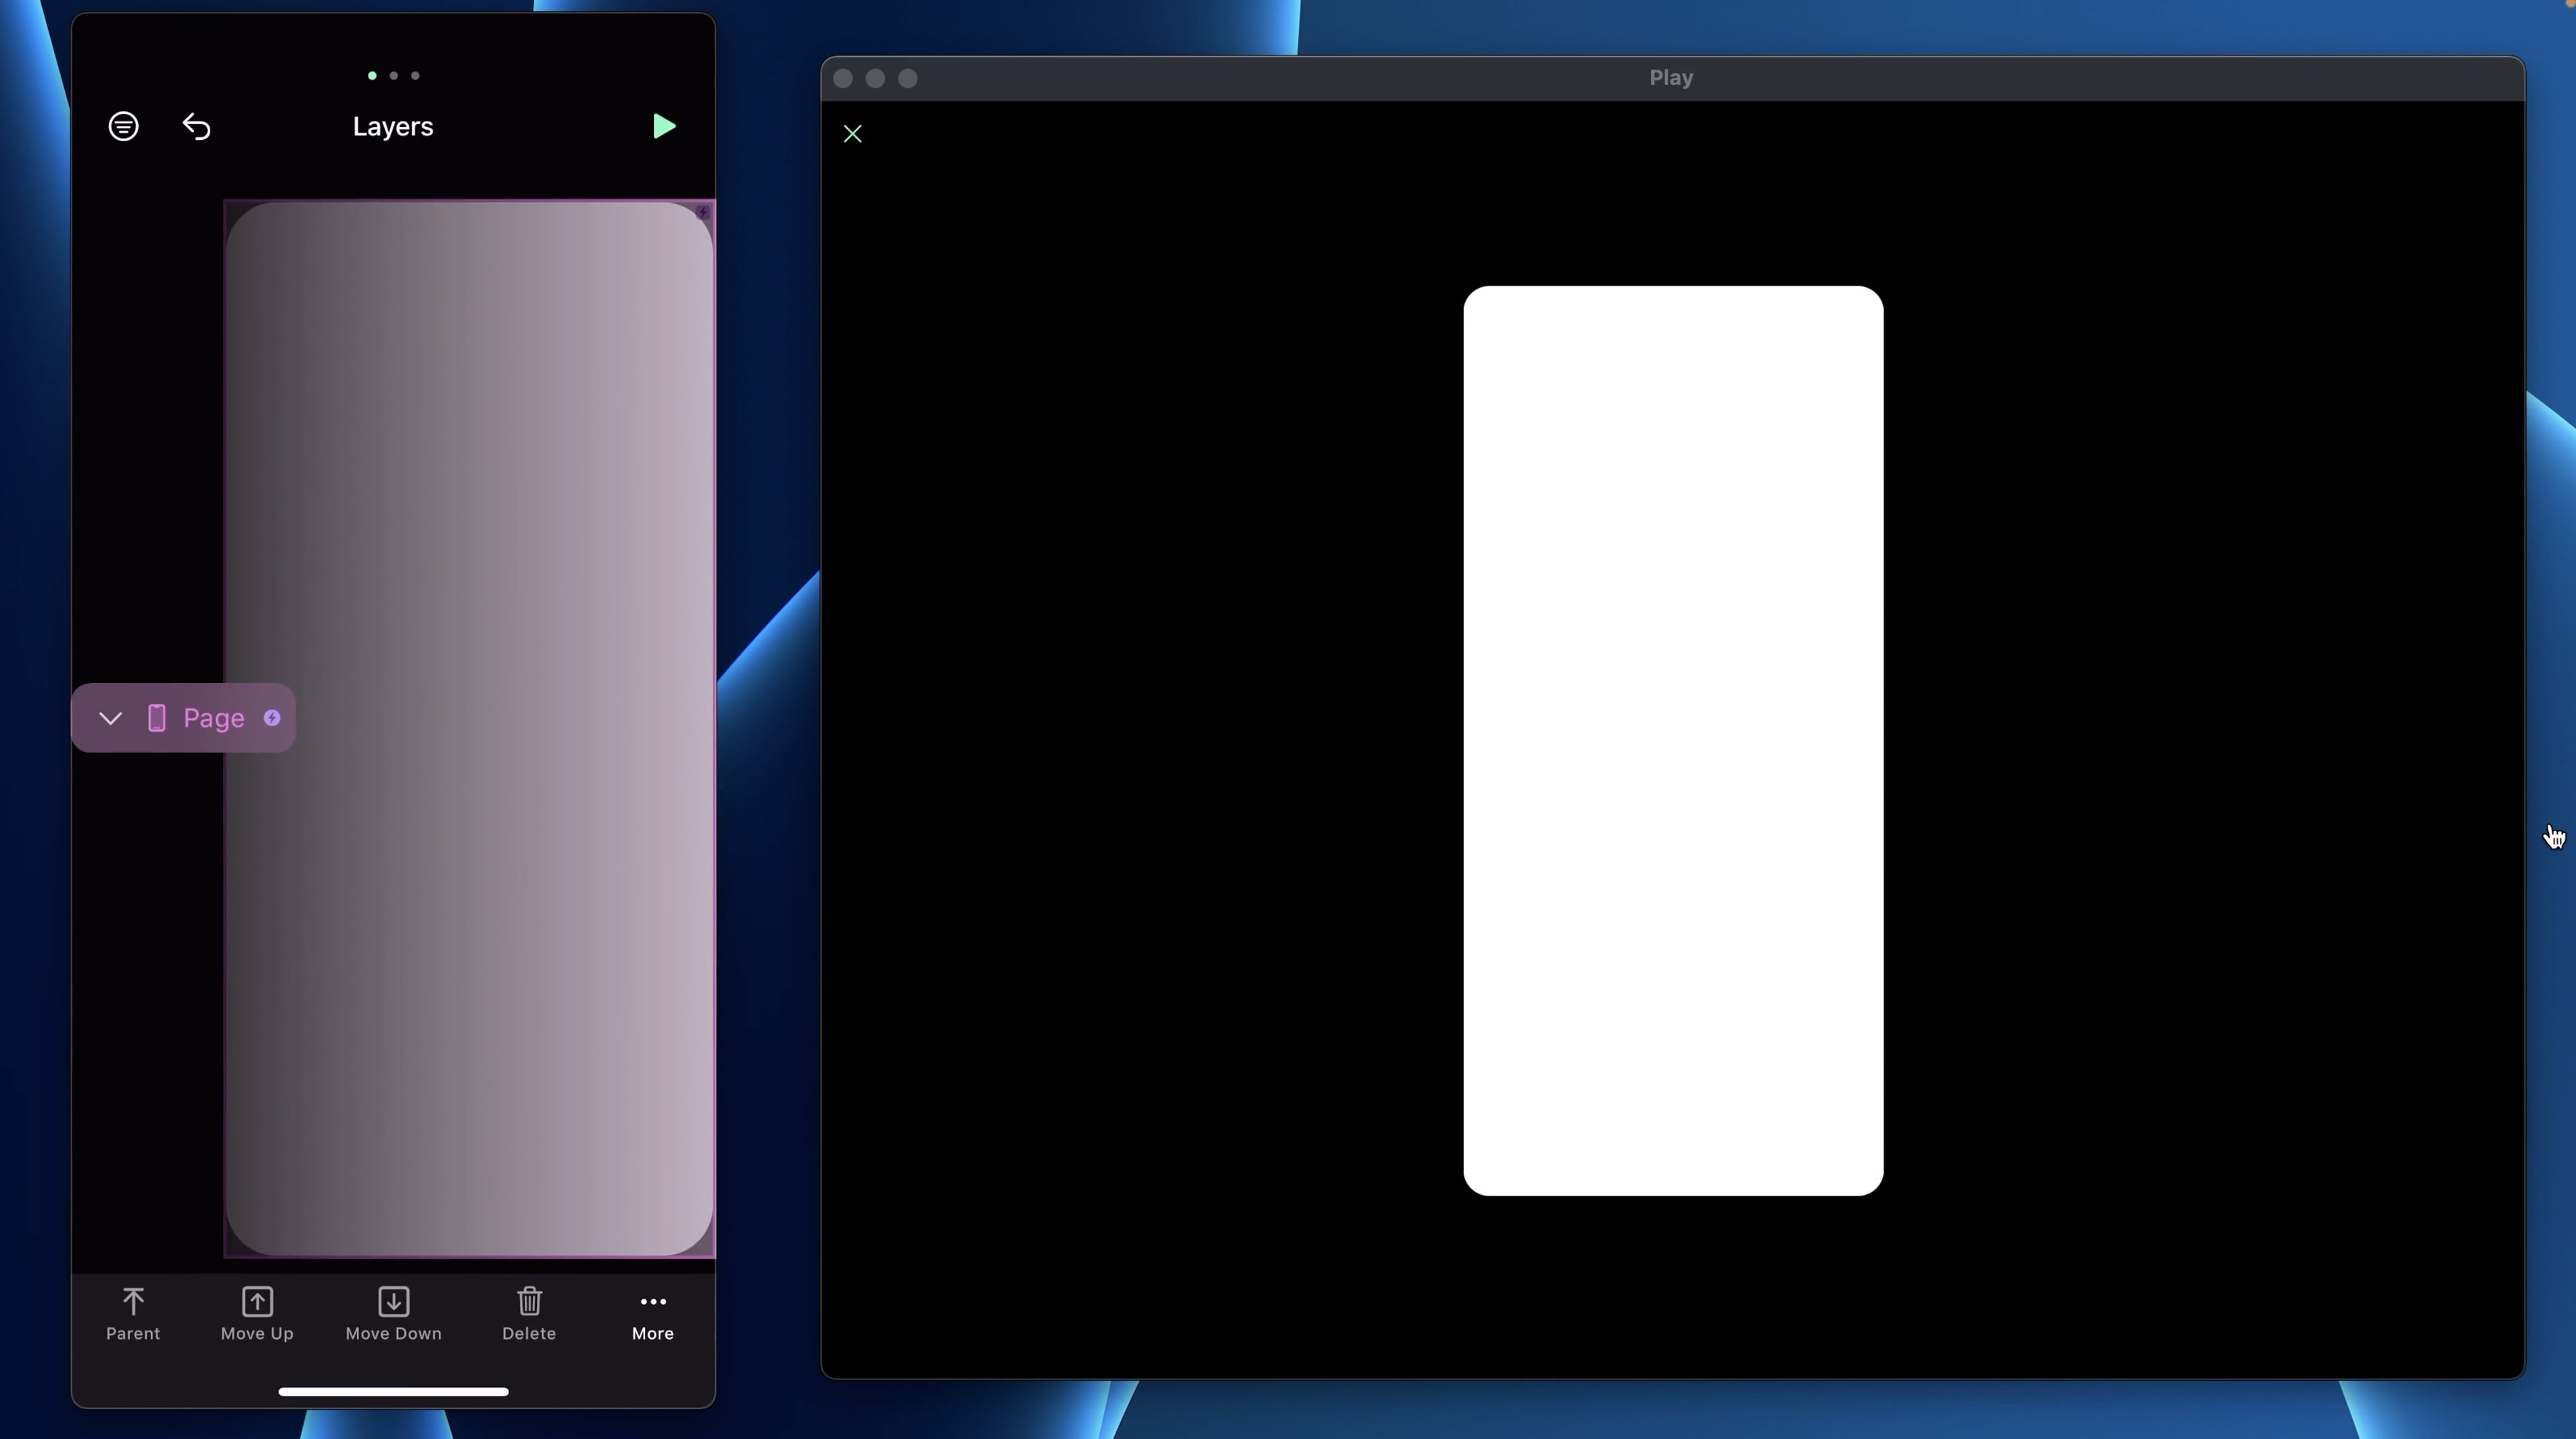Click the home indicator bar at bottom
The image size is (2576, 1439).
[393, 1391]
